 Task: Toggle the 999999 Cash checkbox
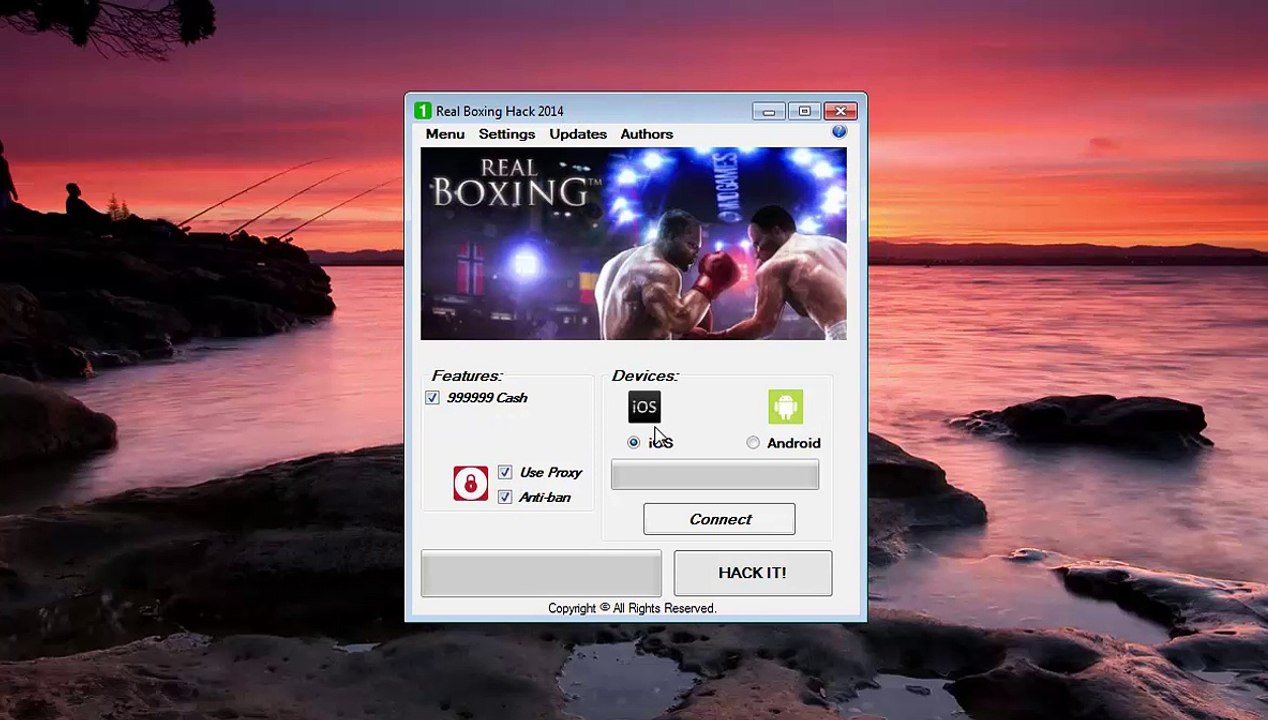click(x=432, y=398)
